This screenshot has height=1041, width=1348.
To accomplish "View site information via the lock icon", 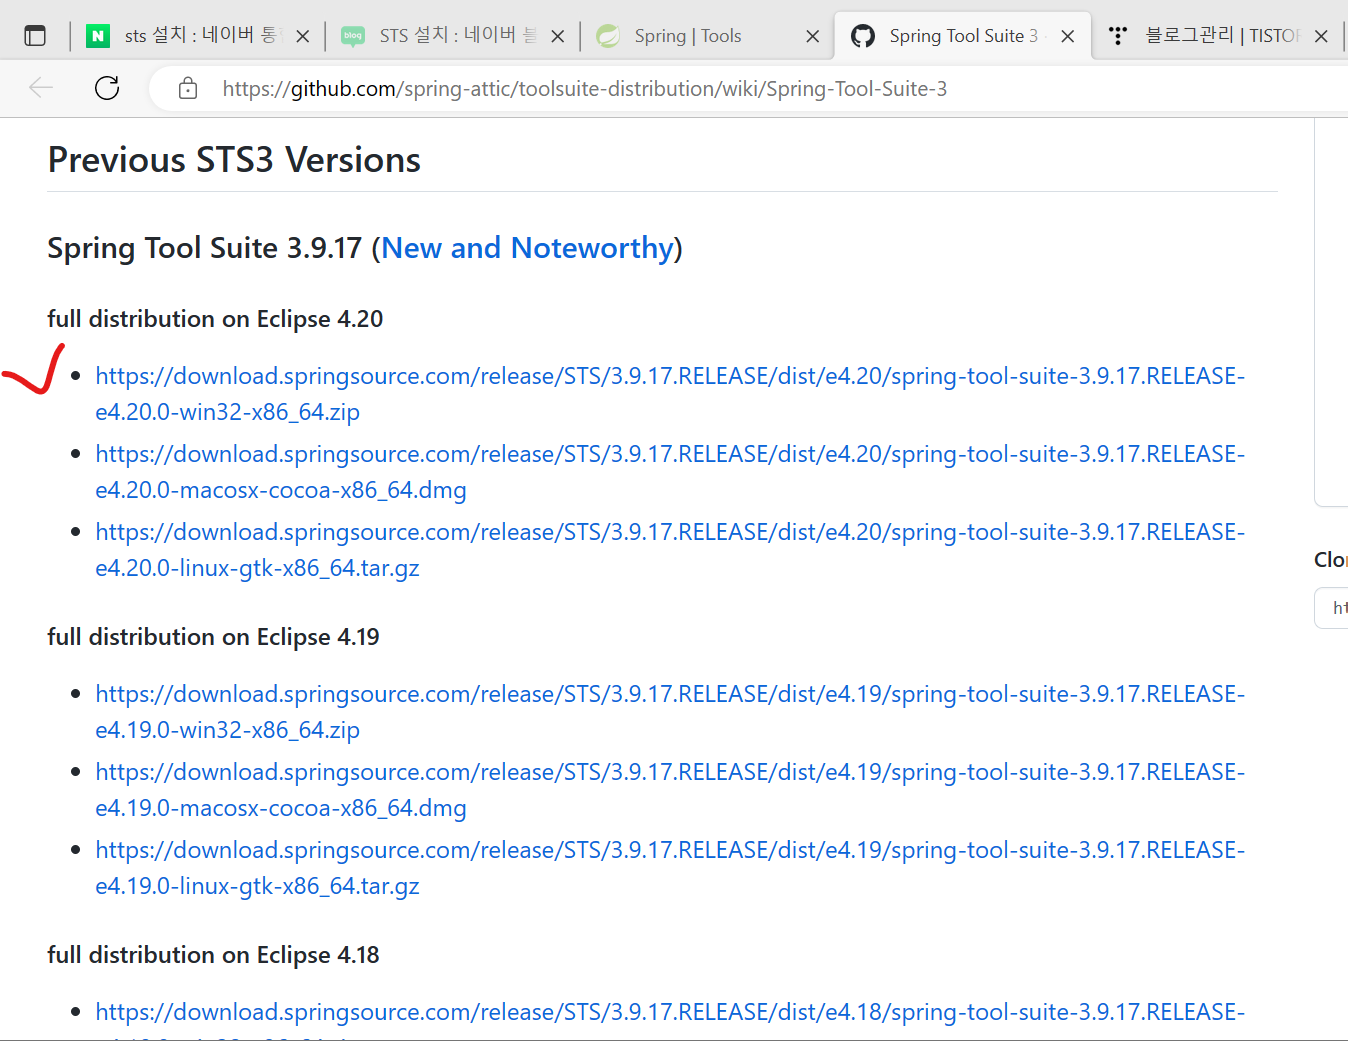I will click(x=188, y=89).
